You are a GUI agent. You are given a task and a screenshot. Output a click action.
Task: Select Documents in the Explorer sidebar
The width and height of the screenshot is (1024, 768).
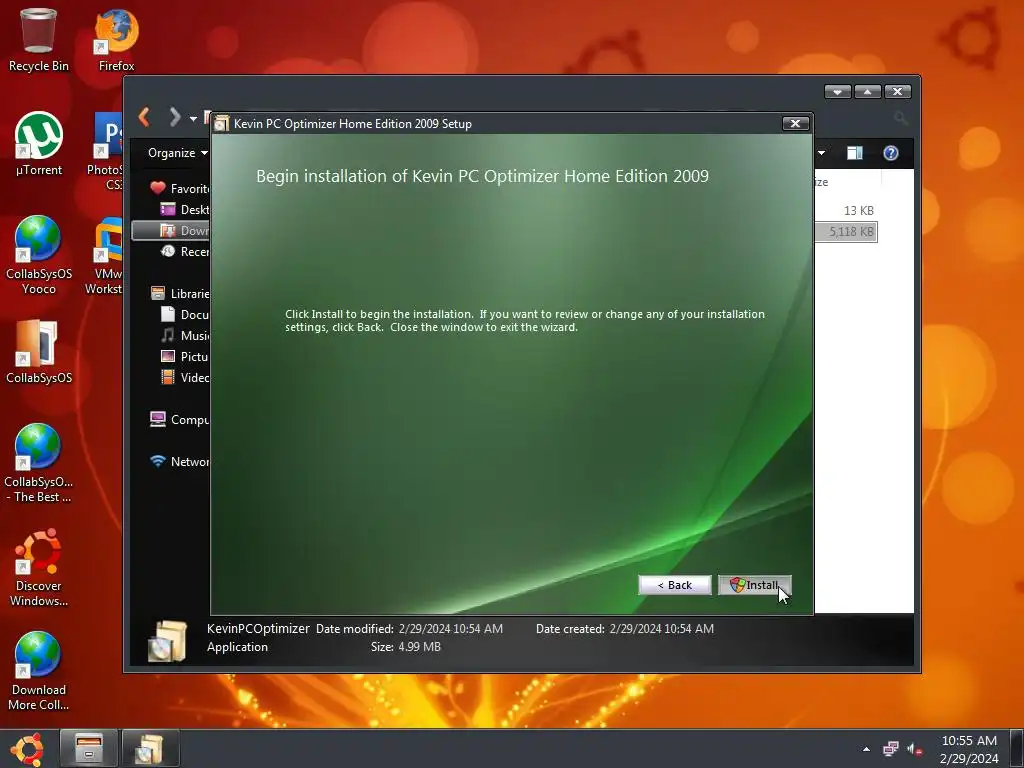185,314
